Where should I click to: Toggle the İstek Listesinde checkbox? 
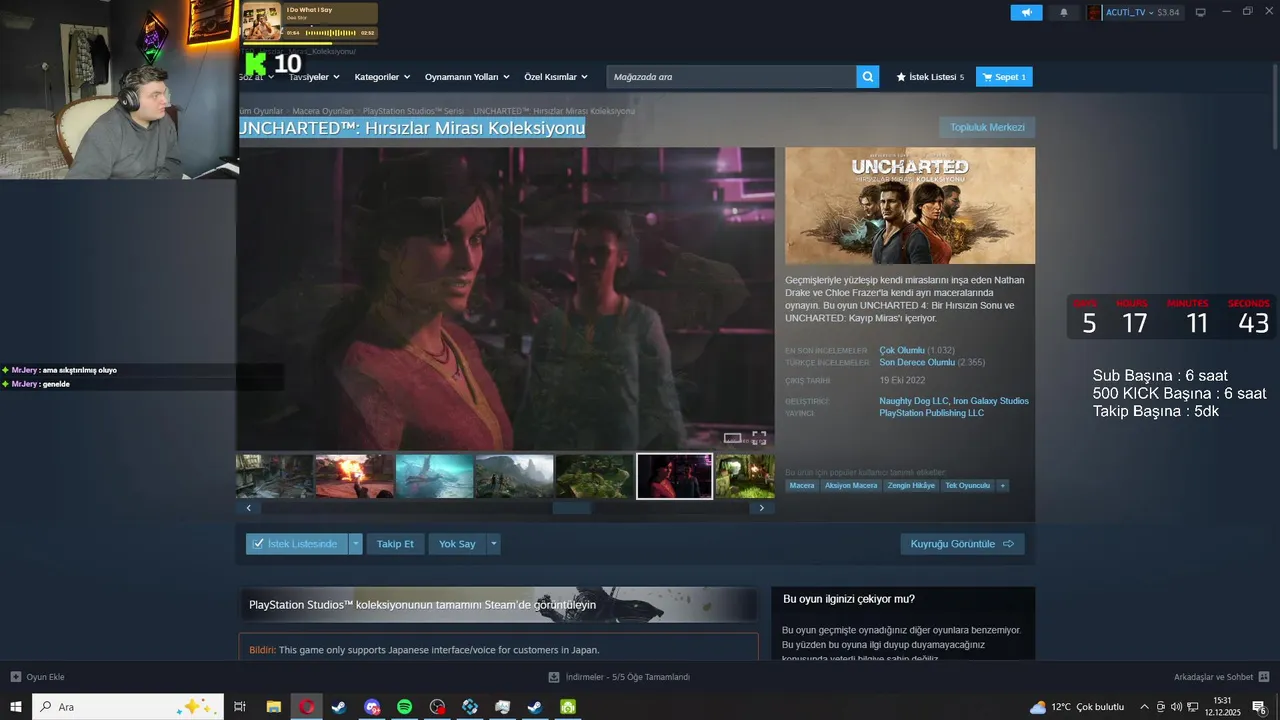pos(258,544)
